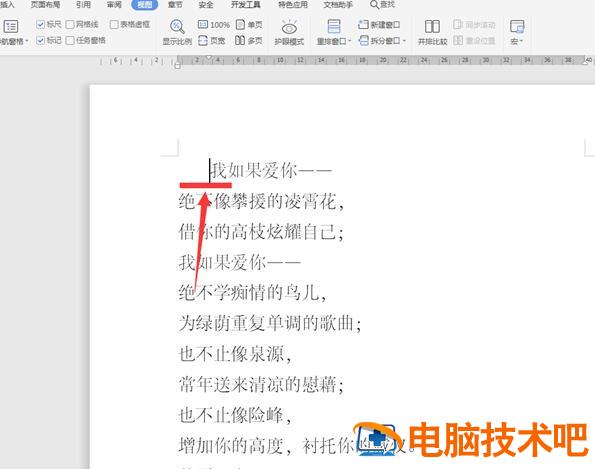Switch to 多页 multiple pages view
The width and height of the screenshot is (595, 469).
(249, 41)
